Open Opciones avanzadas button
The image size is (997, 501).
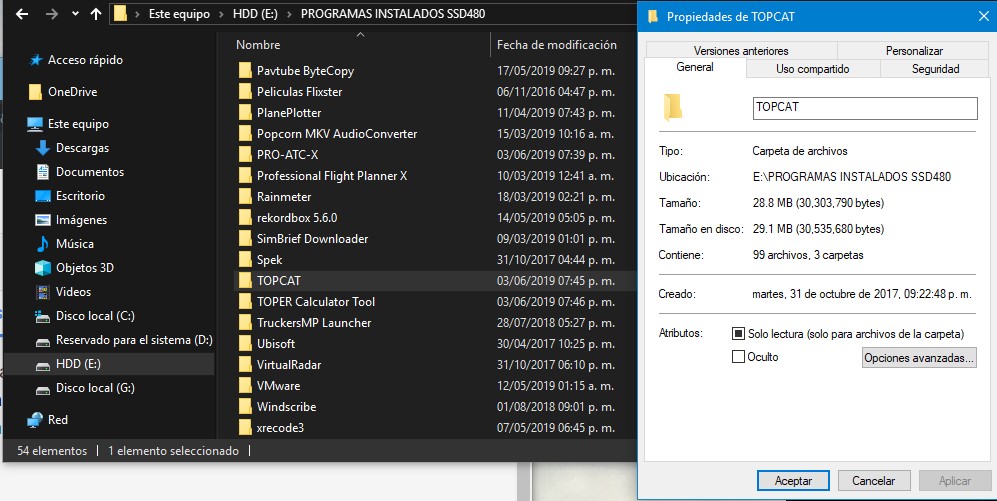point(919,357)
